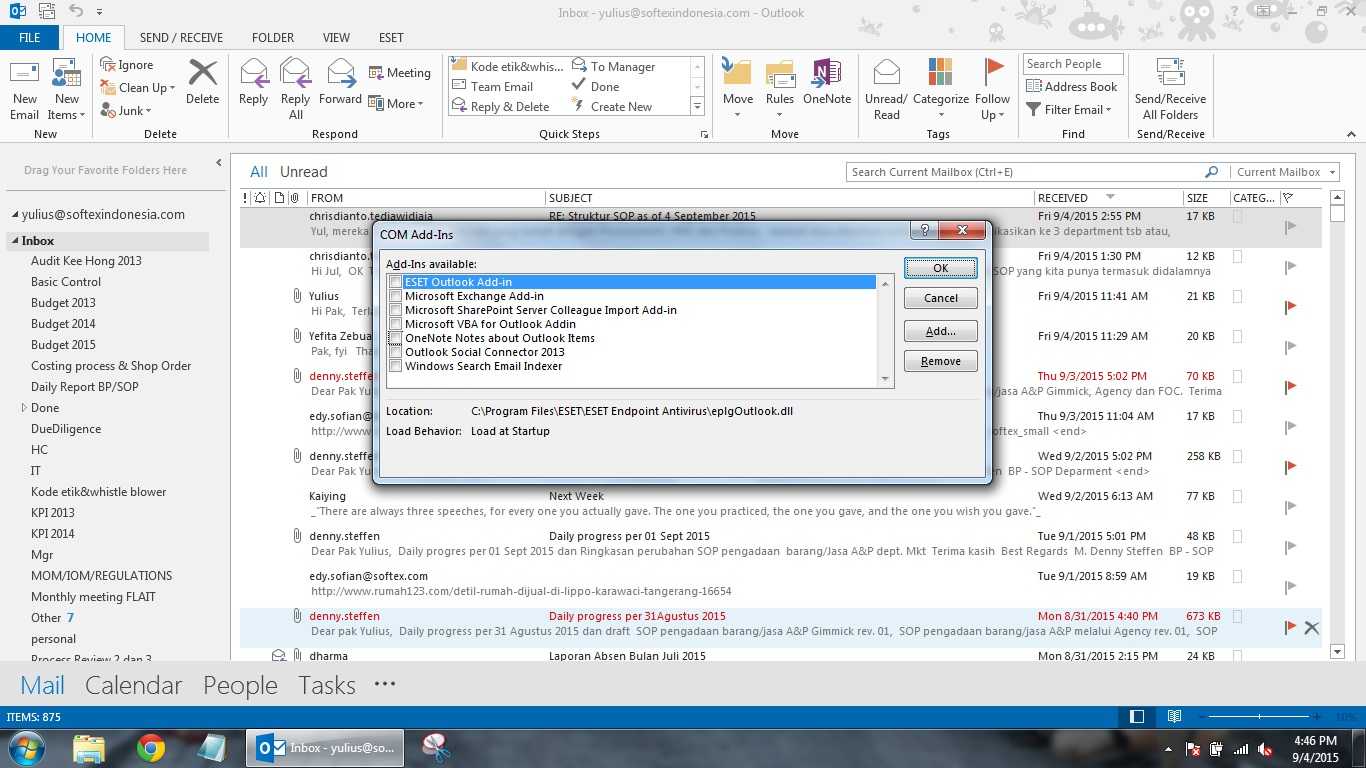Toggle Windows Search Email Indexer checkbox
The height and width of the screenshot is (768, 1366).
(396, 367)
